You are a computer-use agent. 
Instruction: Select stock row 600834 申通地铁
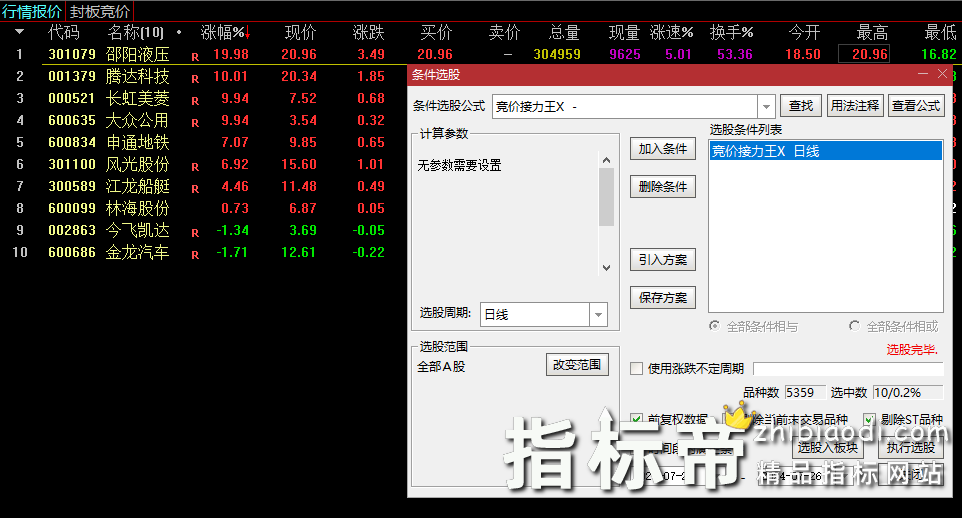pos(204,142)
